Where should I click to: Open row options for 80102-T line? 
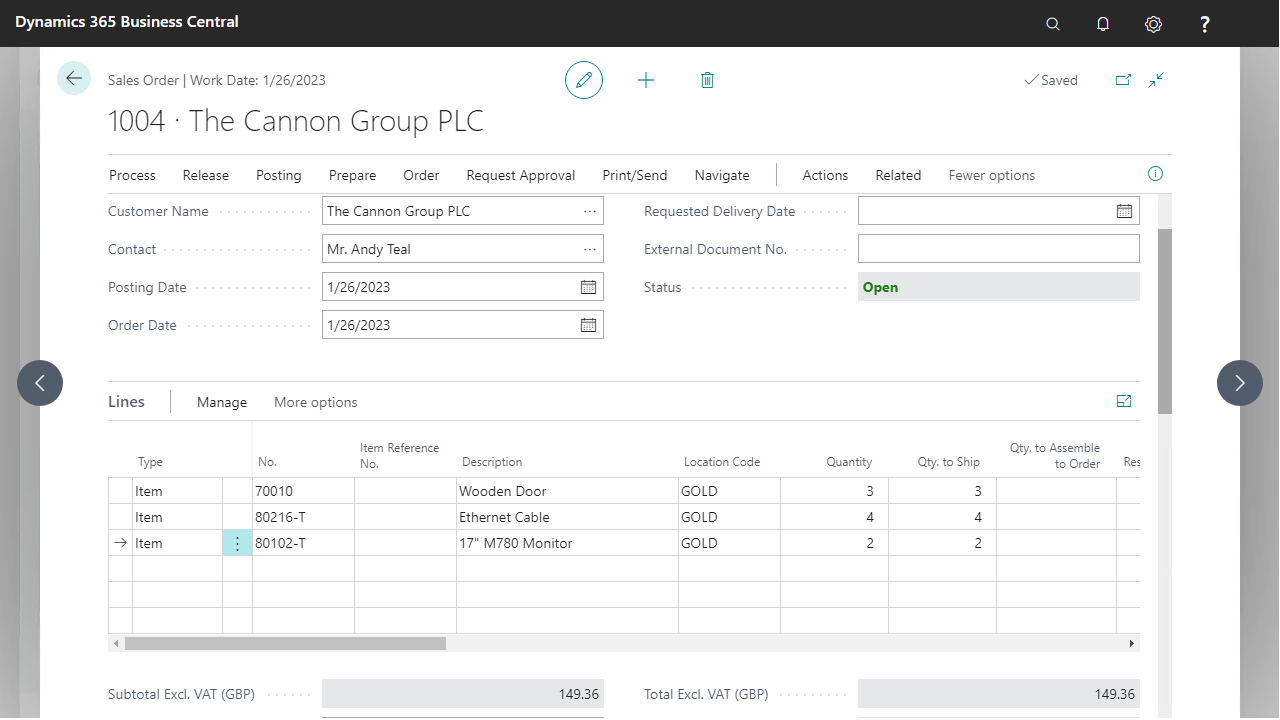[237, 543]
